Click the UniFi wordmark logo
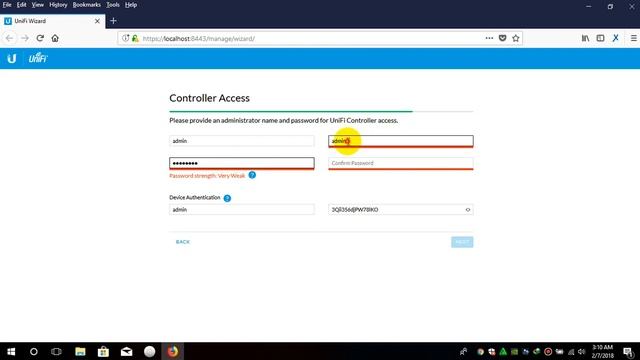The image size is (640, 360). [38, 58]
